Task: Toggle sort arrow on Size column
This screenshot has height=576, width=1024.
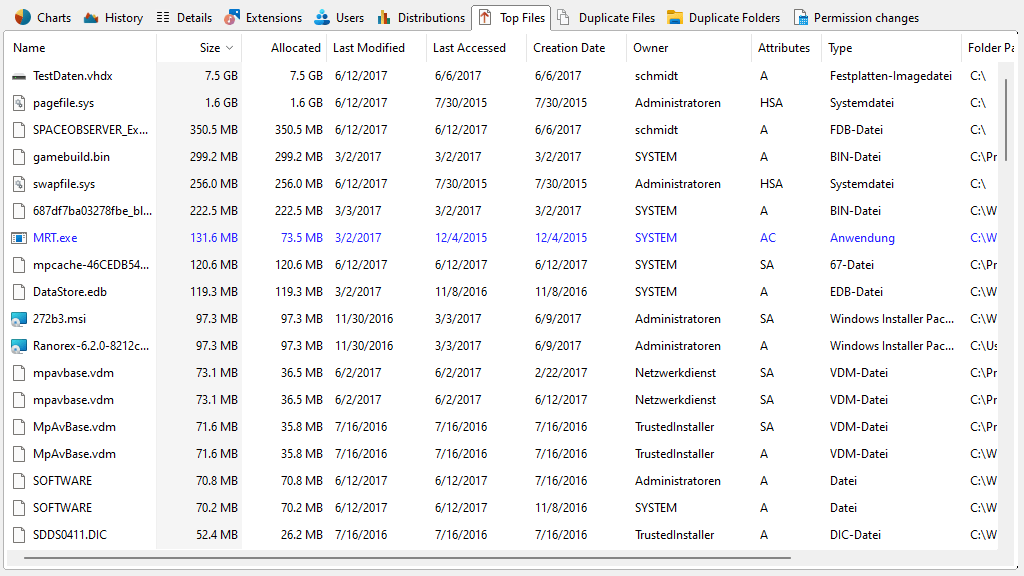Action: [x=230, y=48]
